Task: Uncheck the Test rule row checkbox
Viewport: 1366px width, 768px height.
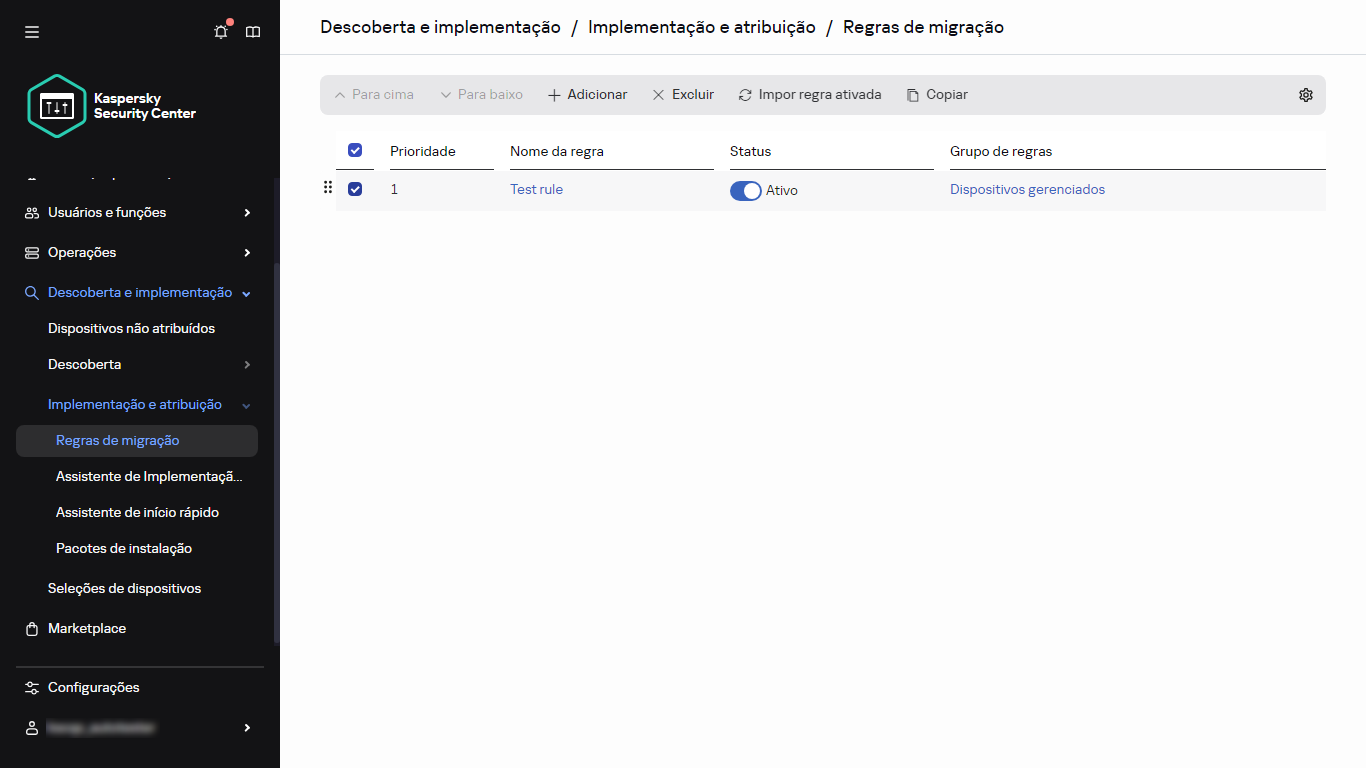Action: coord(355,189)
